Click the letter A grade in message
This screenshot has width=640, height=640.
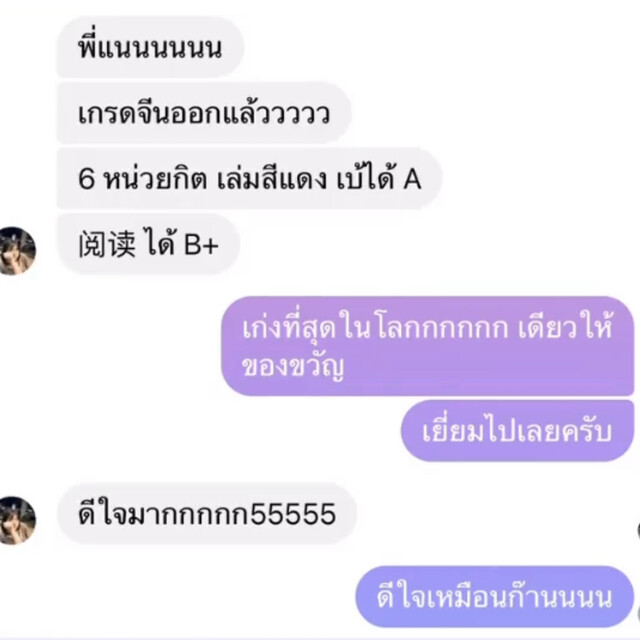click(x=412, y=179)
